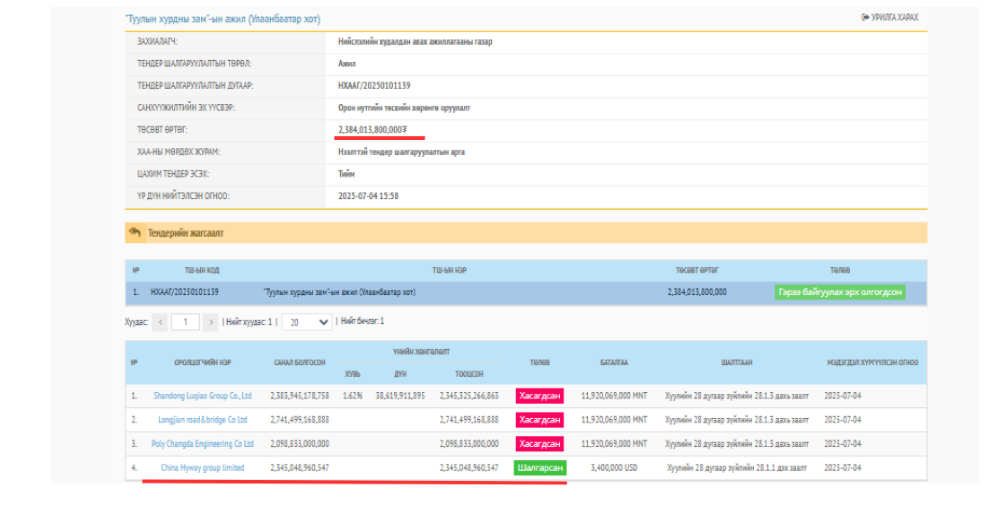Click the back arrow icon beside Тендерийн жагсаалт
Viewport: 1000px width, 516px height.
[x=135, y=232]
